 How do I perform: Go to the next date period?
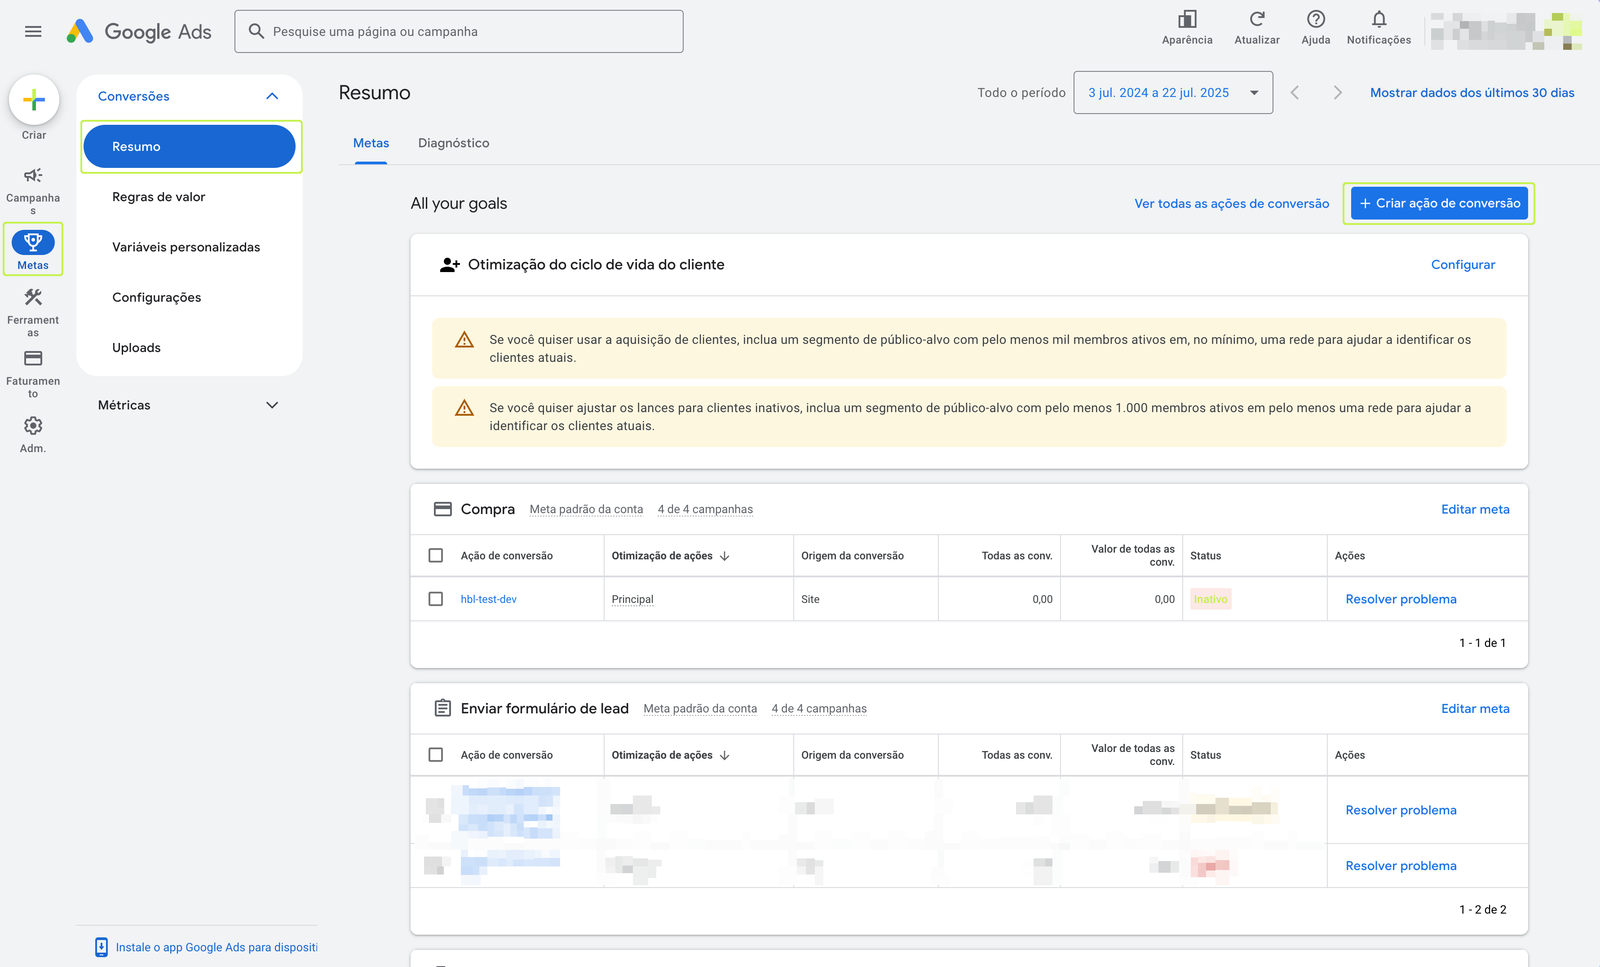click(x=1337, y=93)
